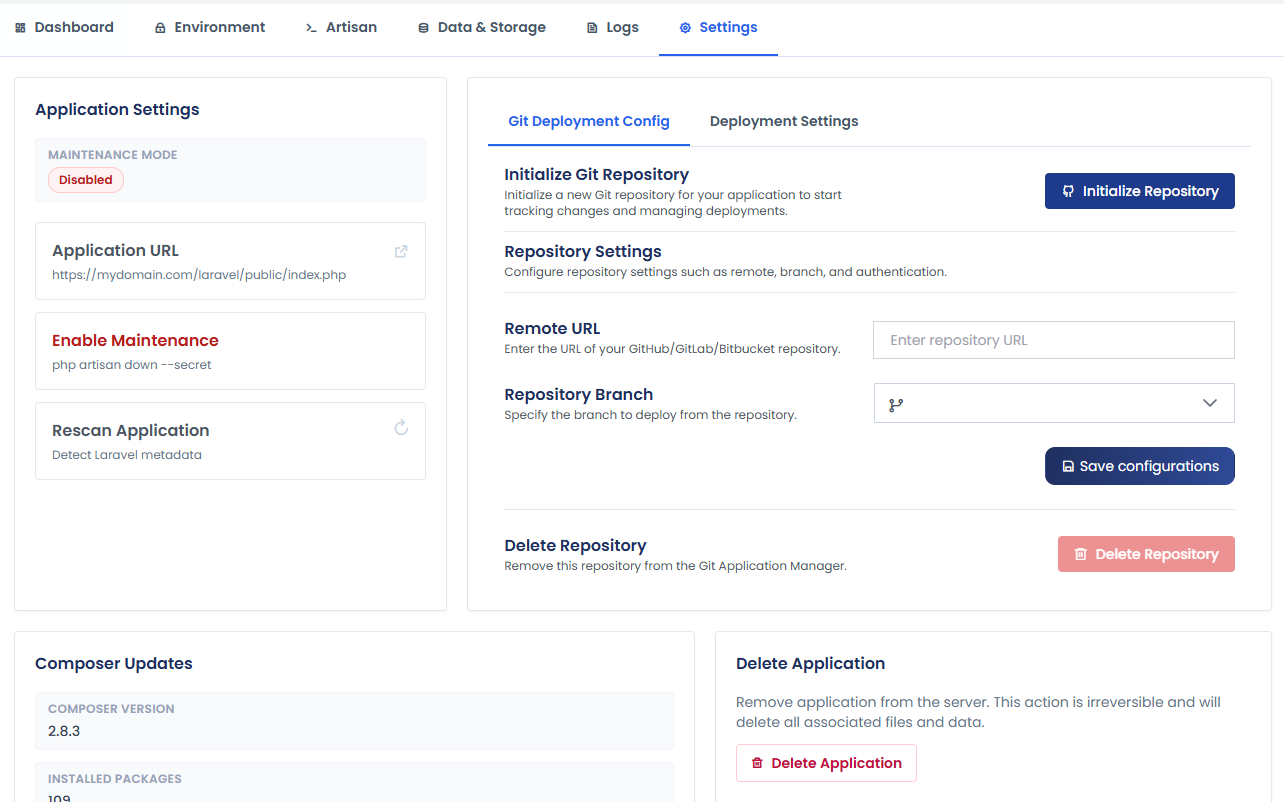
Task: Click the Repository Branch chevron arrow
Action: pyautogui.click(x=1210, y=403)
